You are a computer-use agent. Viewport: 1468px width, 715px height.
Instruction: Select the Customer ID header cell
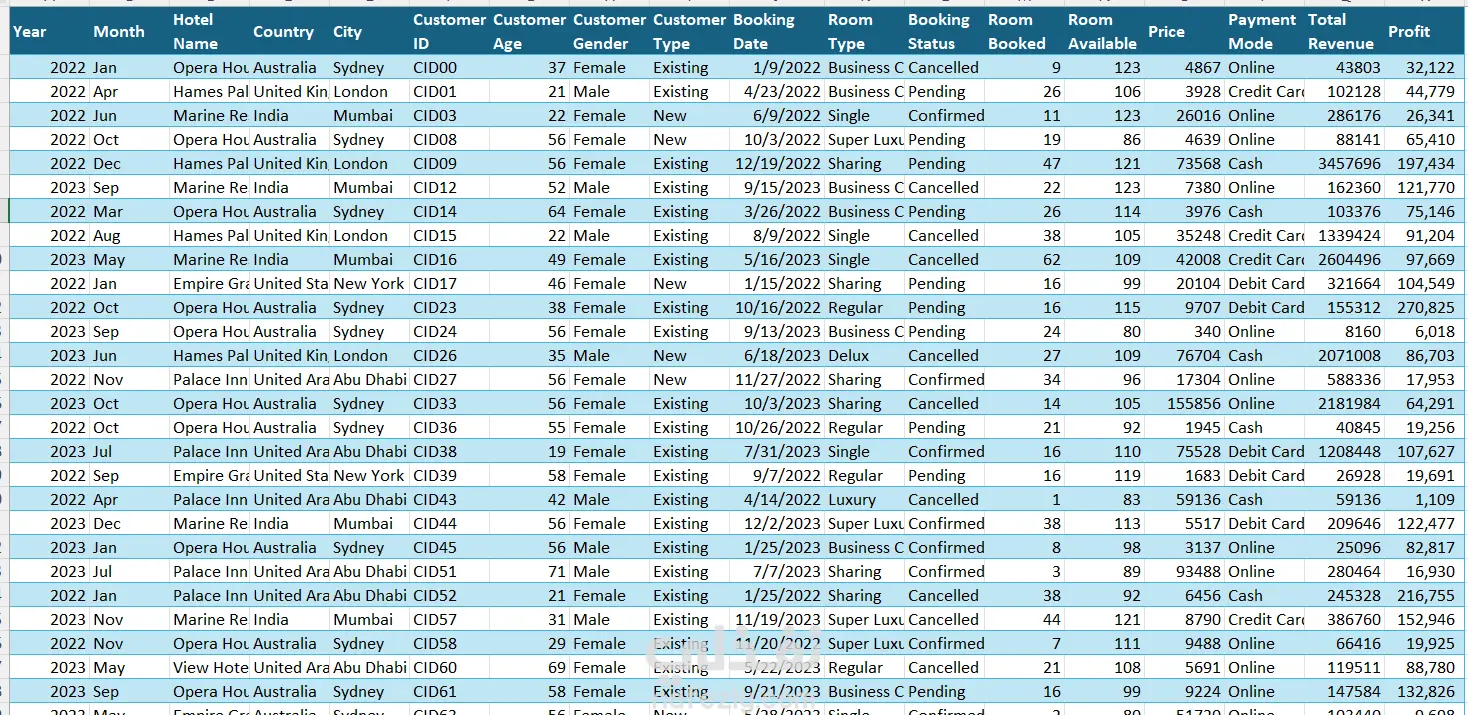point(449,31)
